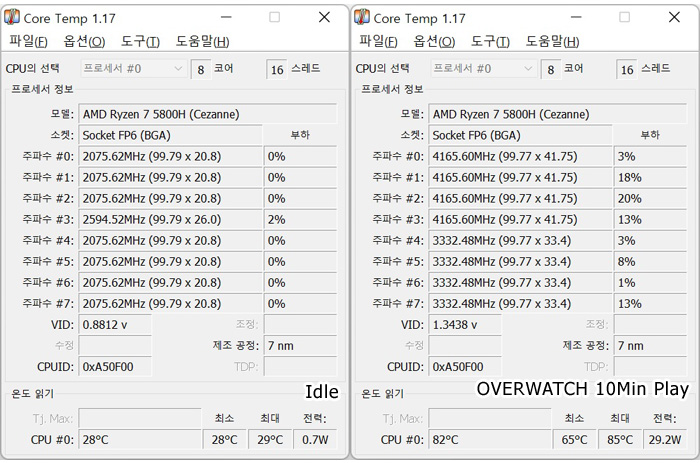Maximize the left (Idle) Core Temp window
This screenshot has width=700, height=463.
click(x=275, y=17)
